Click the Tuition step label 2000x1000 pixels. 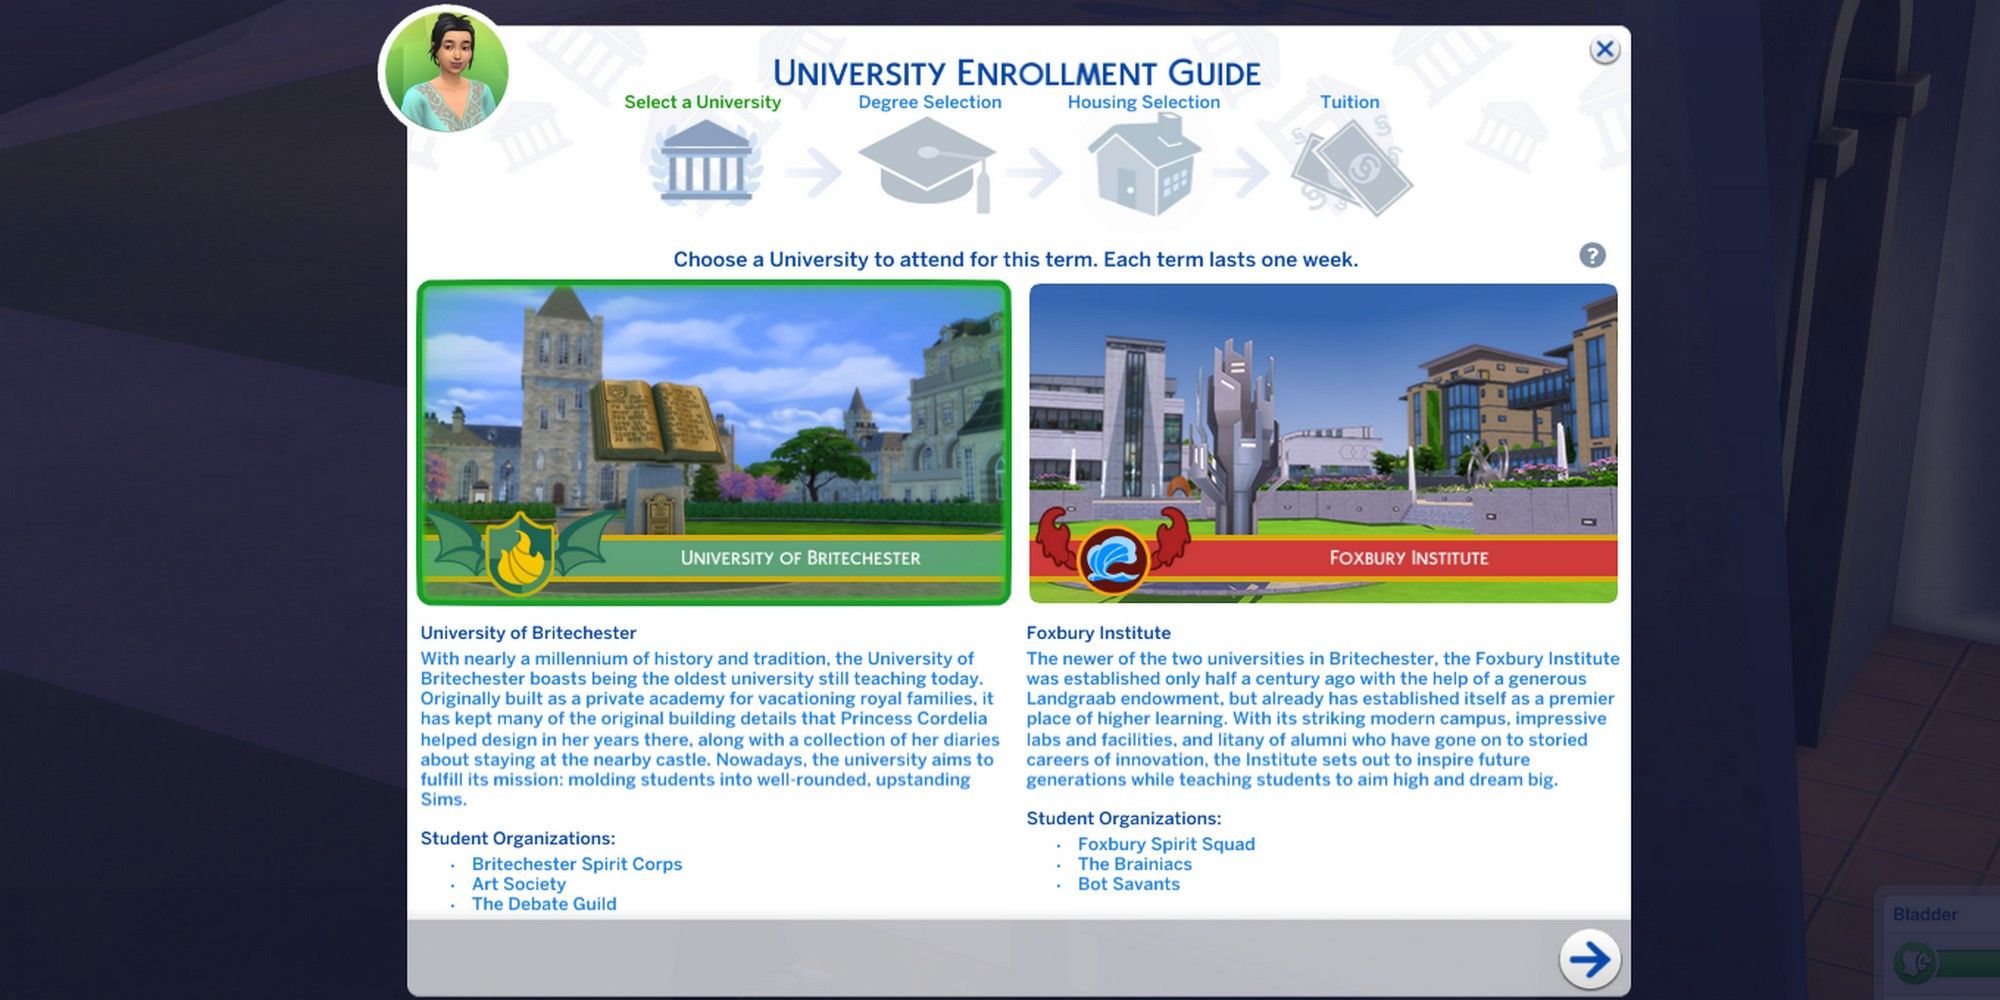click(1349, 102)
